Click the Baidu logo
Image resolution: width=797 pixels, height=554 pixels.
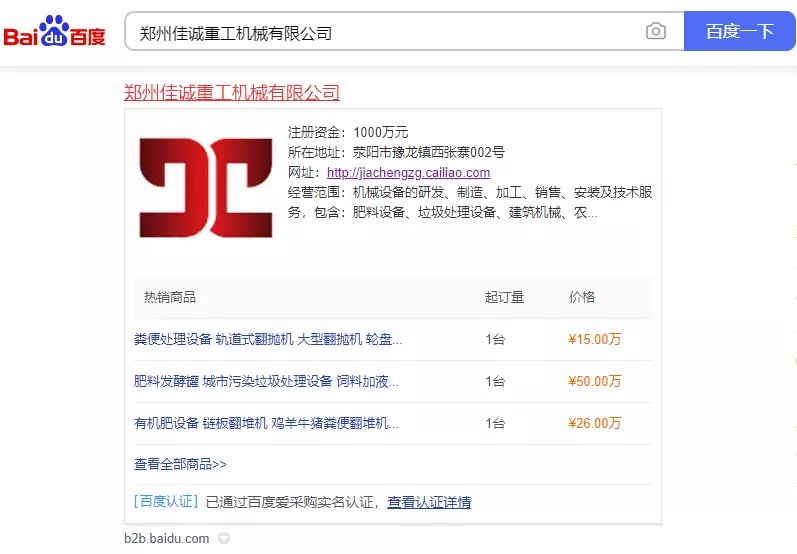tap(54, 31)
